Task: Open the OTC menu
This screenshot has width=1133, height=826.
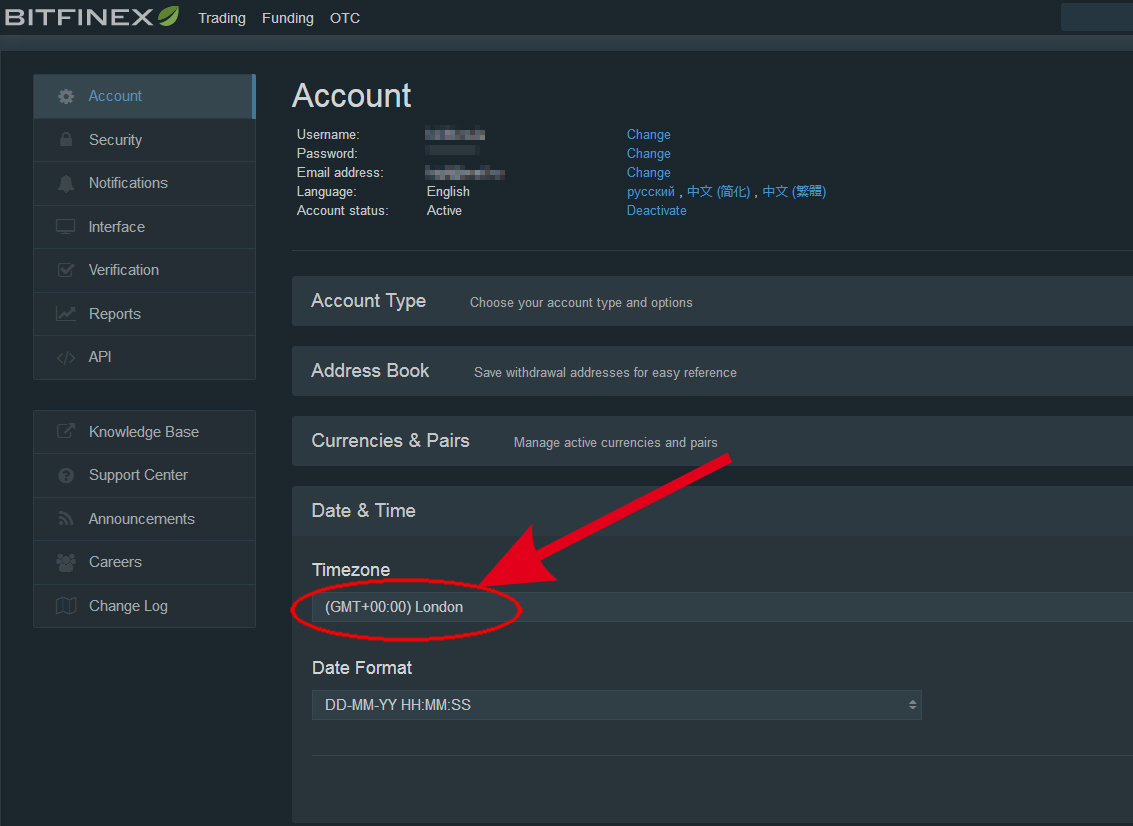Action: coord(345,18)
